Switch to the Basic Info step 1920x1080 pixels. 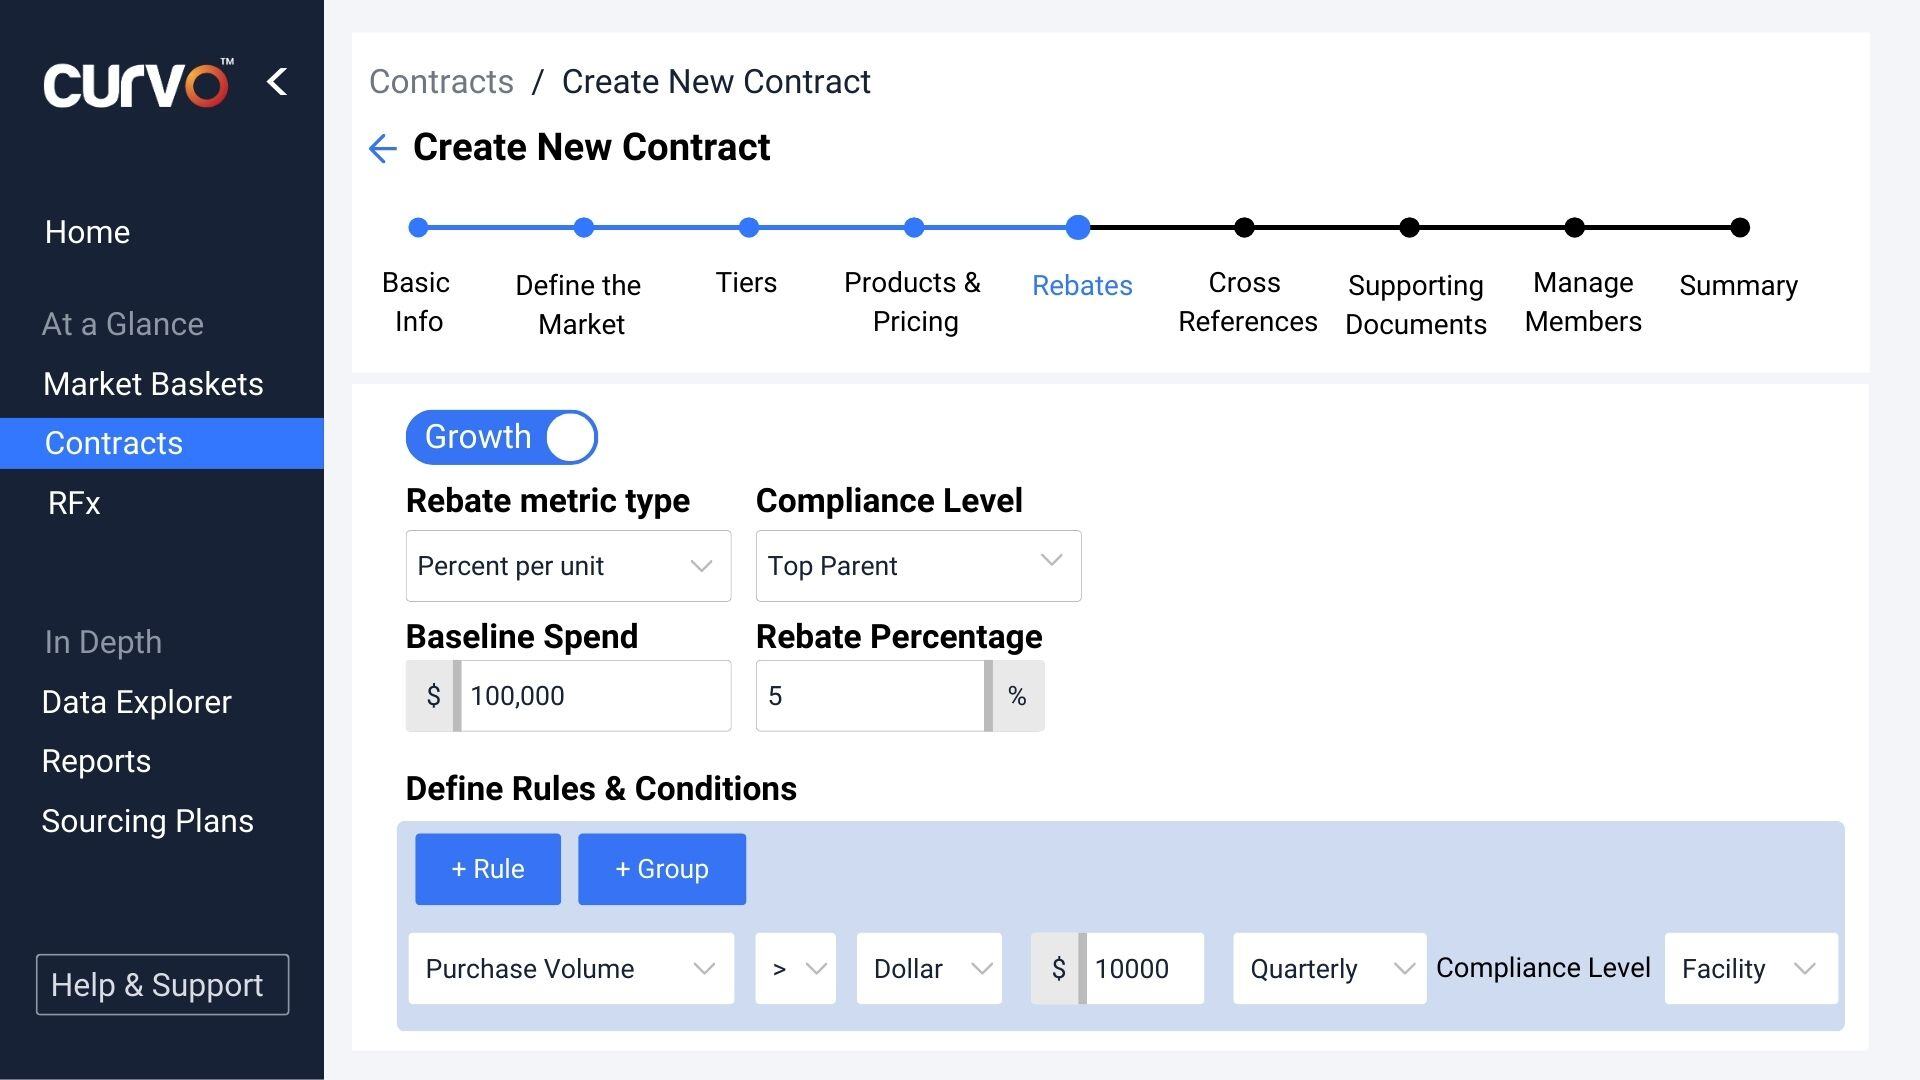(x=417, y=227)
